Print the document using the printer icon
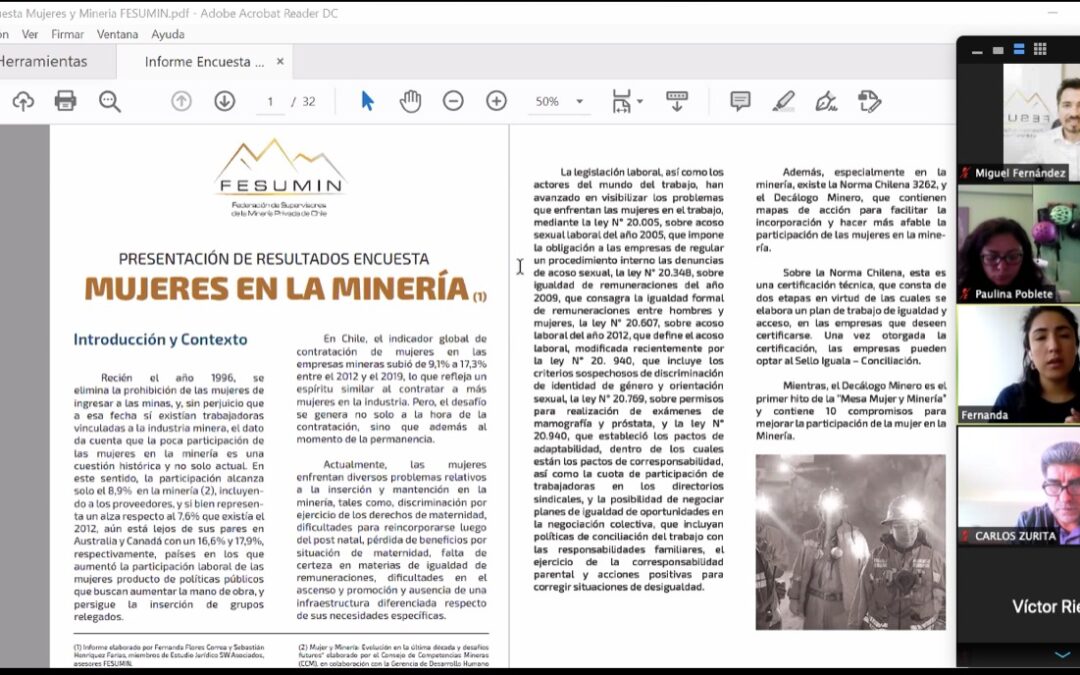This screenshot has height=675, width=1080. 66,101
